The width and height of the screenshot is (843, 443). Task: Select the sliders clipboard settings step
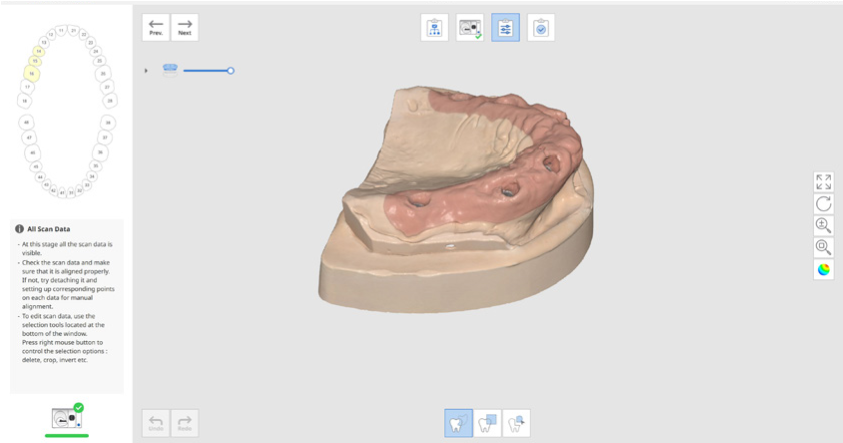(x=505, y=27)
